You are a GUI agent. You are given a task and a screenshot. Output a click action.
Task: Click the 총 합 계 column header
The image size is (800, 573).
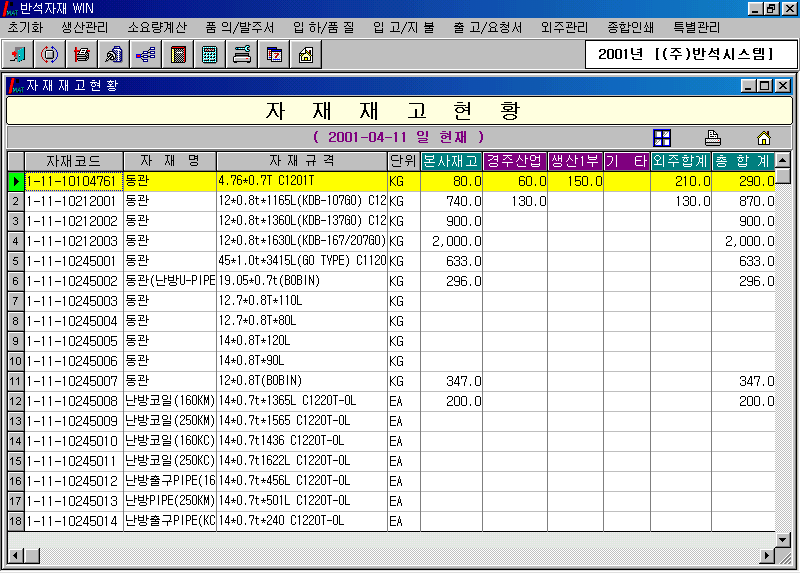tap(743, 160)
